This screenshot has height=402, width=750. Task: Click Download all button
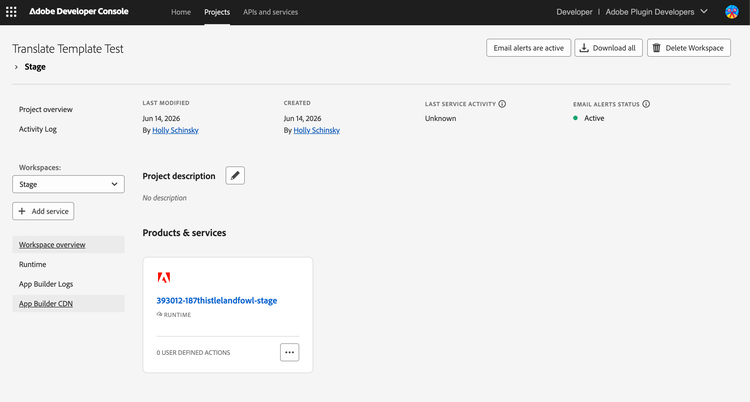pos(608,48)
